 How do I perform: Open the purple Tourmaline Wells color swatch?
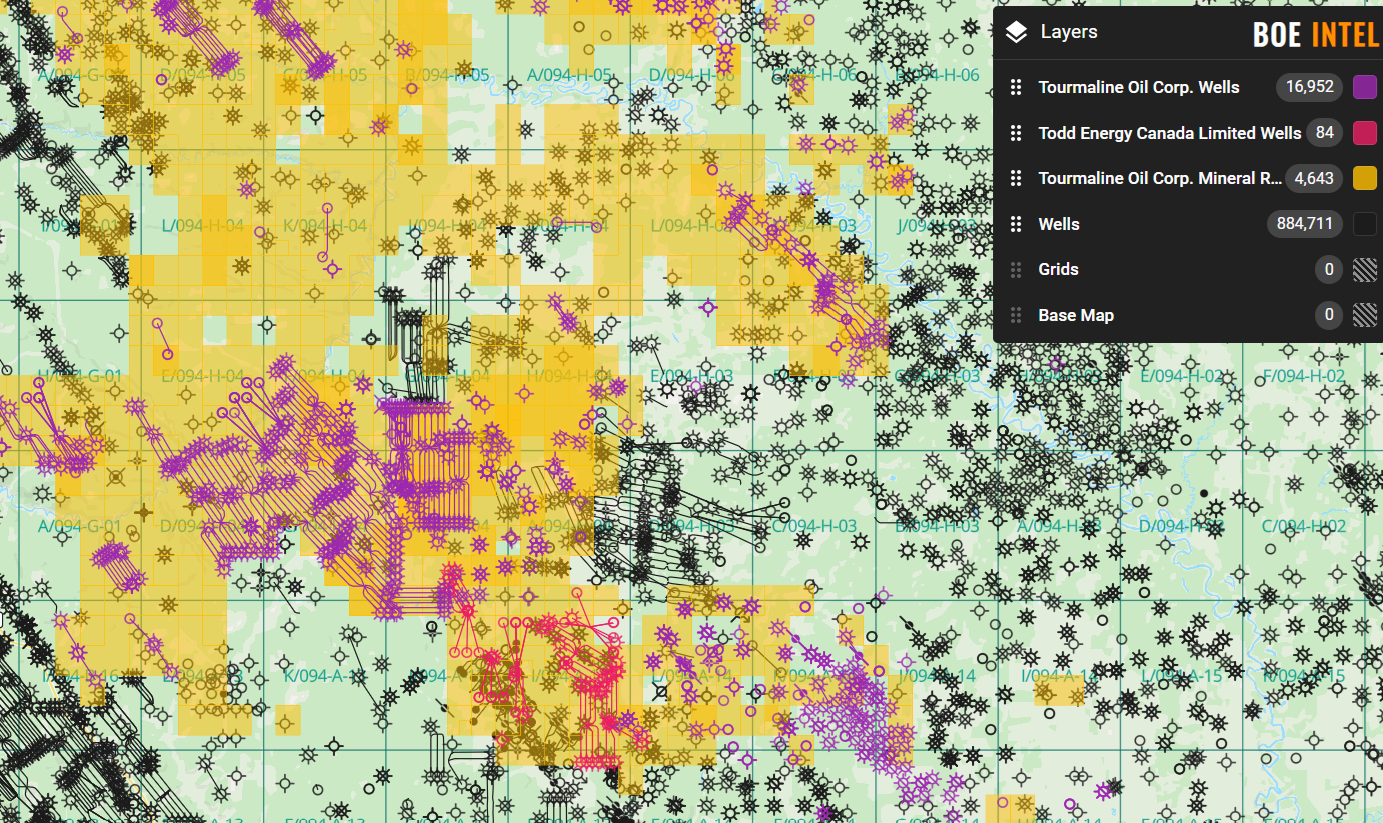click(1364, 87)
